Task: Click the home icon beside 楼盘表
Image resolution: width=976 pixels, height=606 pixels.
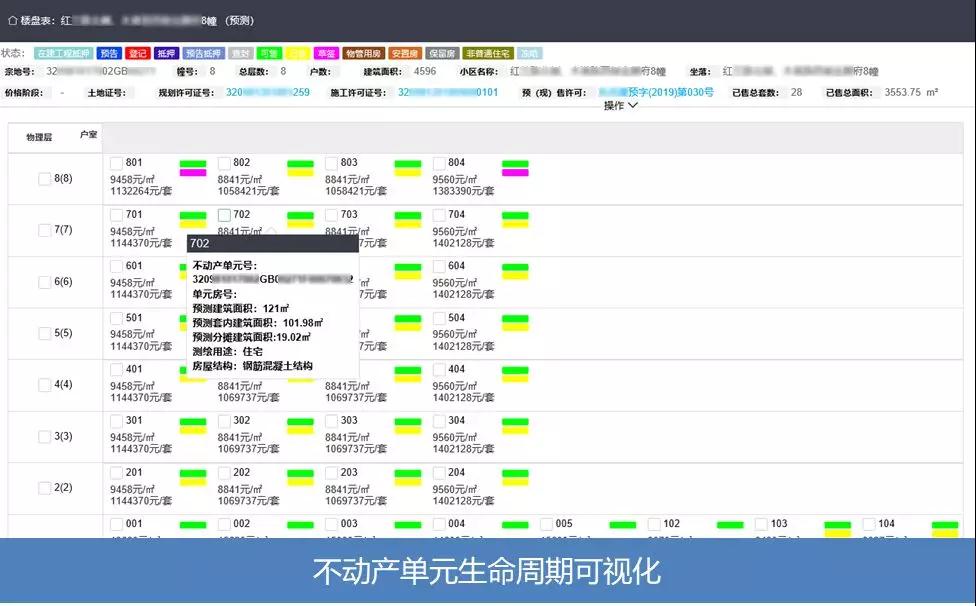Action: (x=11, y=20)
